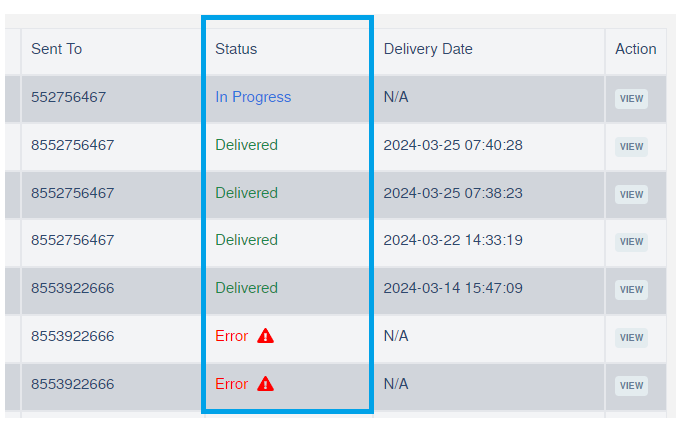Open VIEW for the In Progress message
The height and width of the screenshot is (431, 682).
coord(631,99)
